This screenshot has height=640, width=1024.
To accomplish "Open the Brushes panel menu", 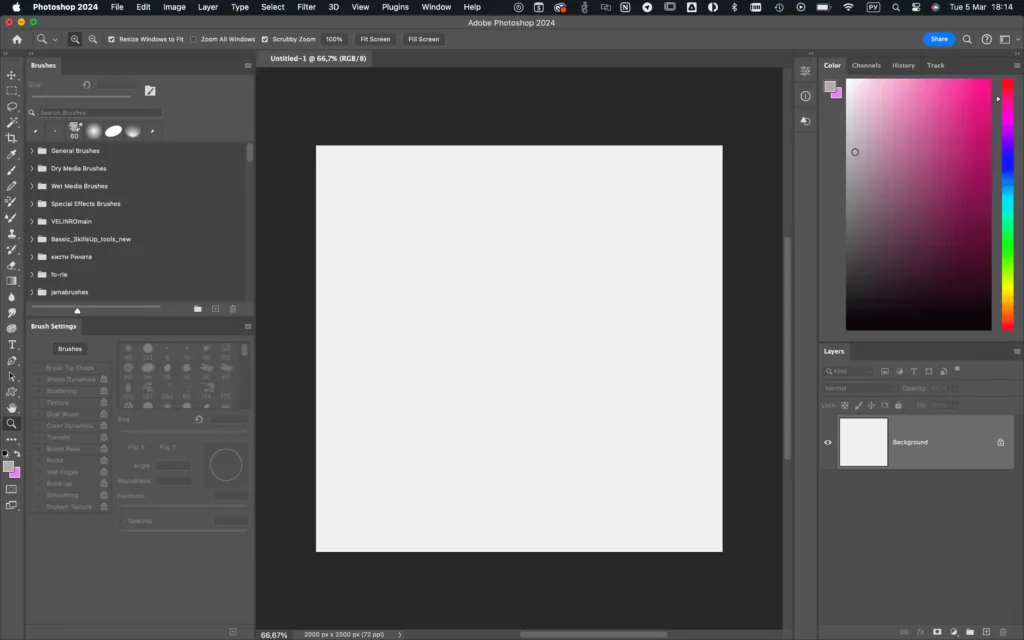I will 248,65.
